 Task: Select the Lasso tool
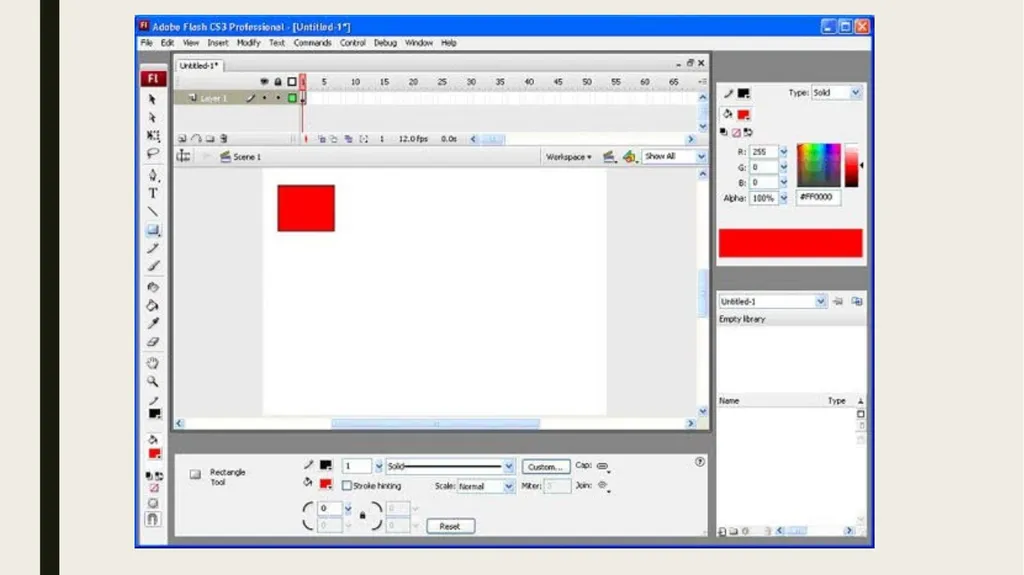[x=153, y=154]
